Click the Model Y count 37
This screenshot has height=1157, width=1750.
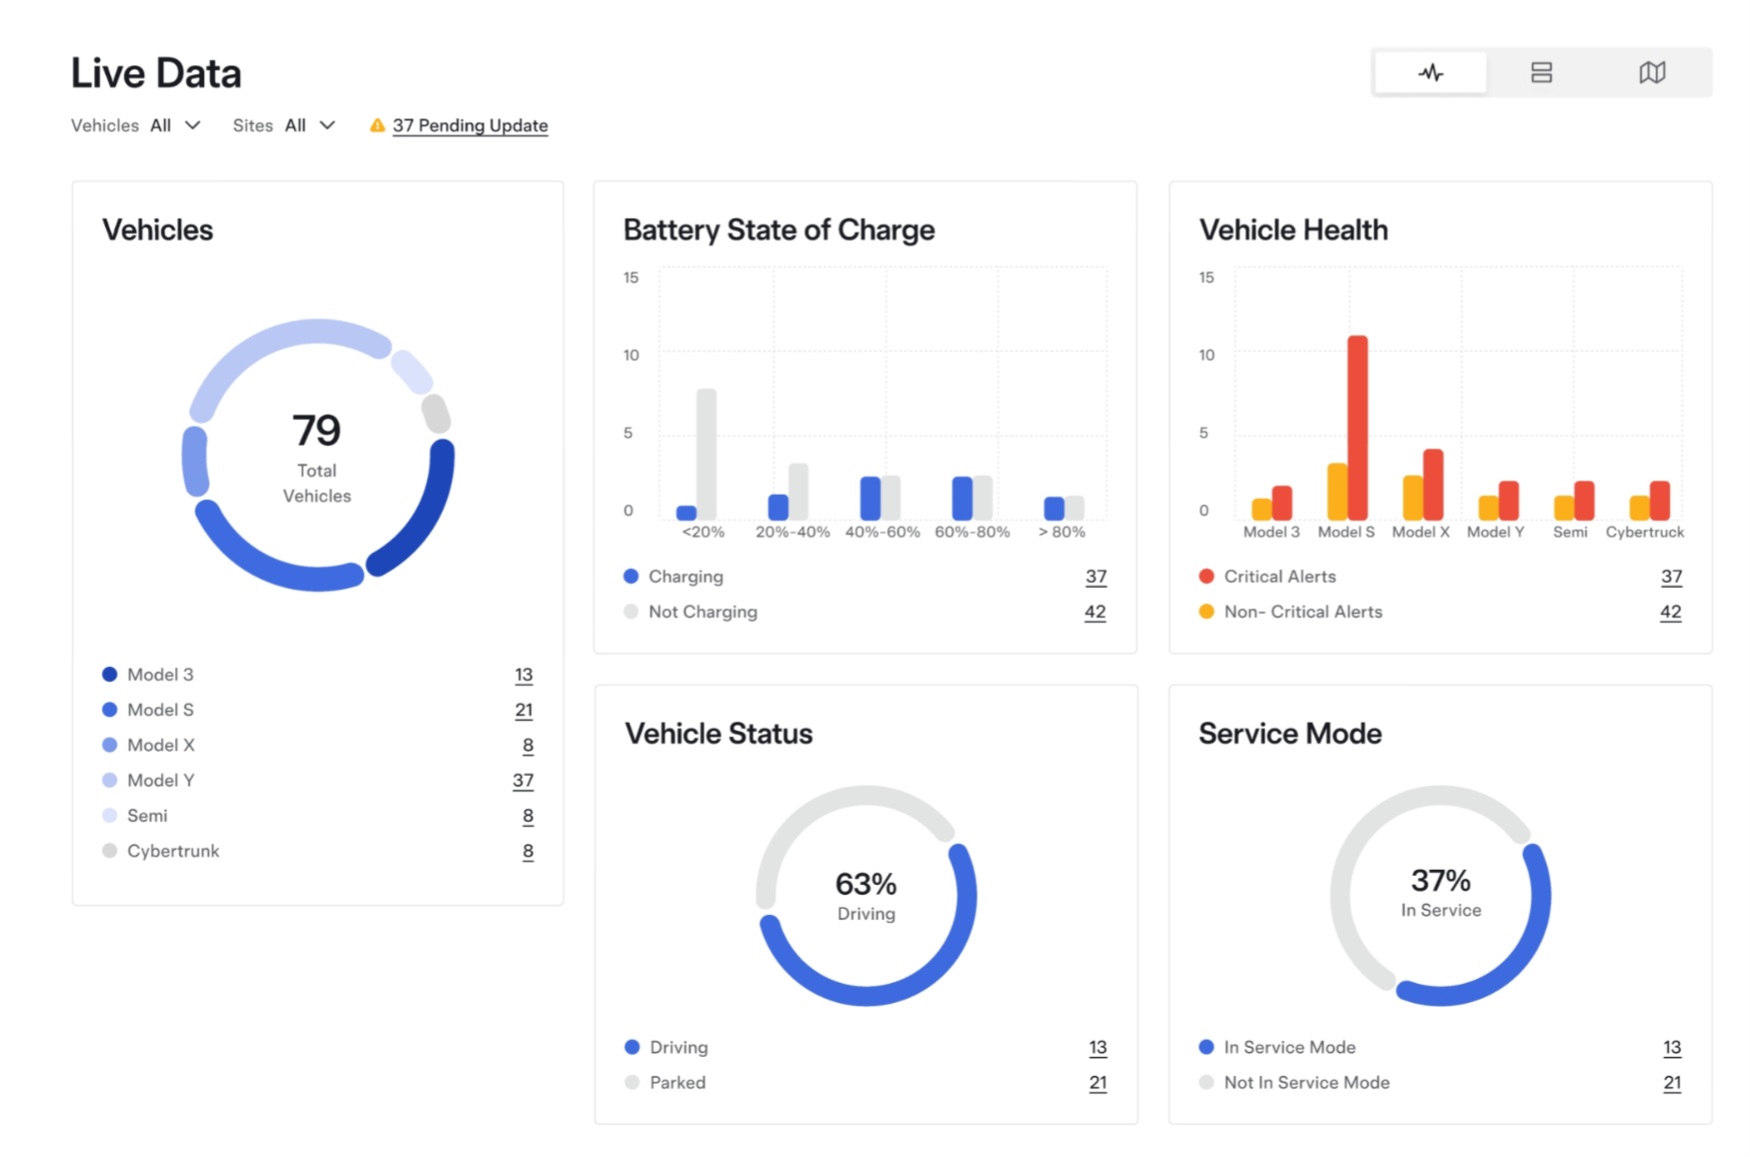(523, 780)
